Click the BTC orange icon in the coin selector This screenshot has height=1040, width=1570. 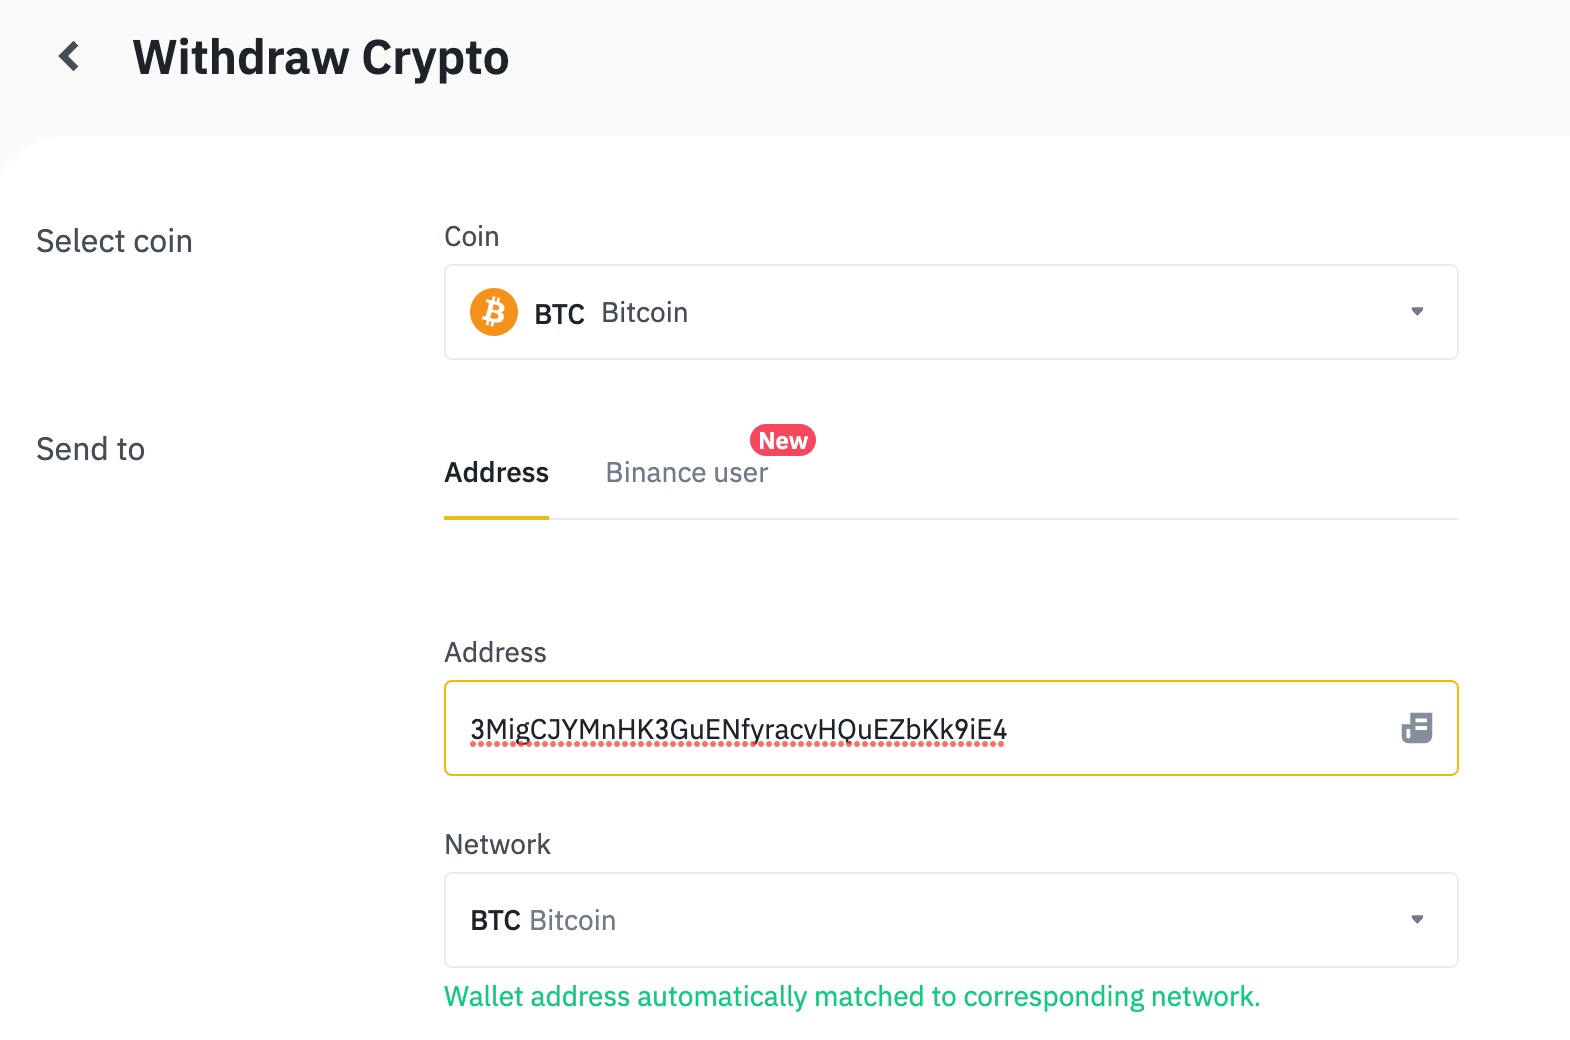click(494, 312)
